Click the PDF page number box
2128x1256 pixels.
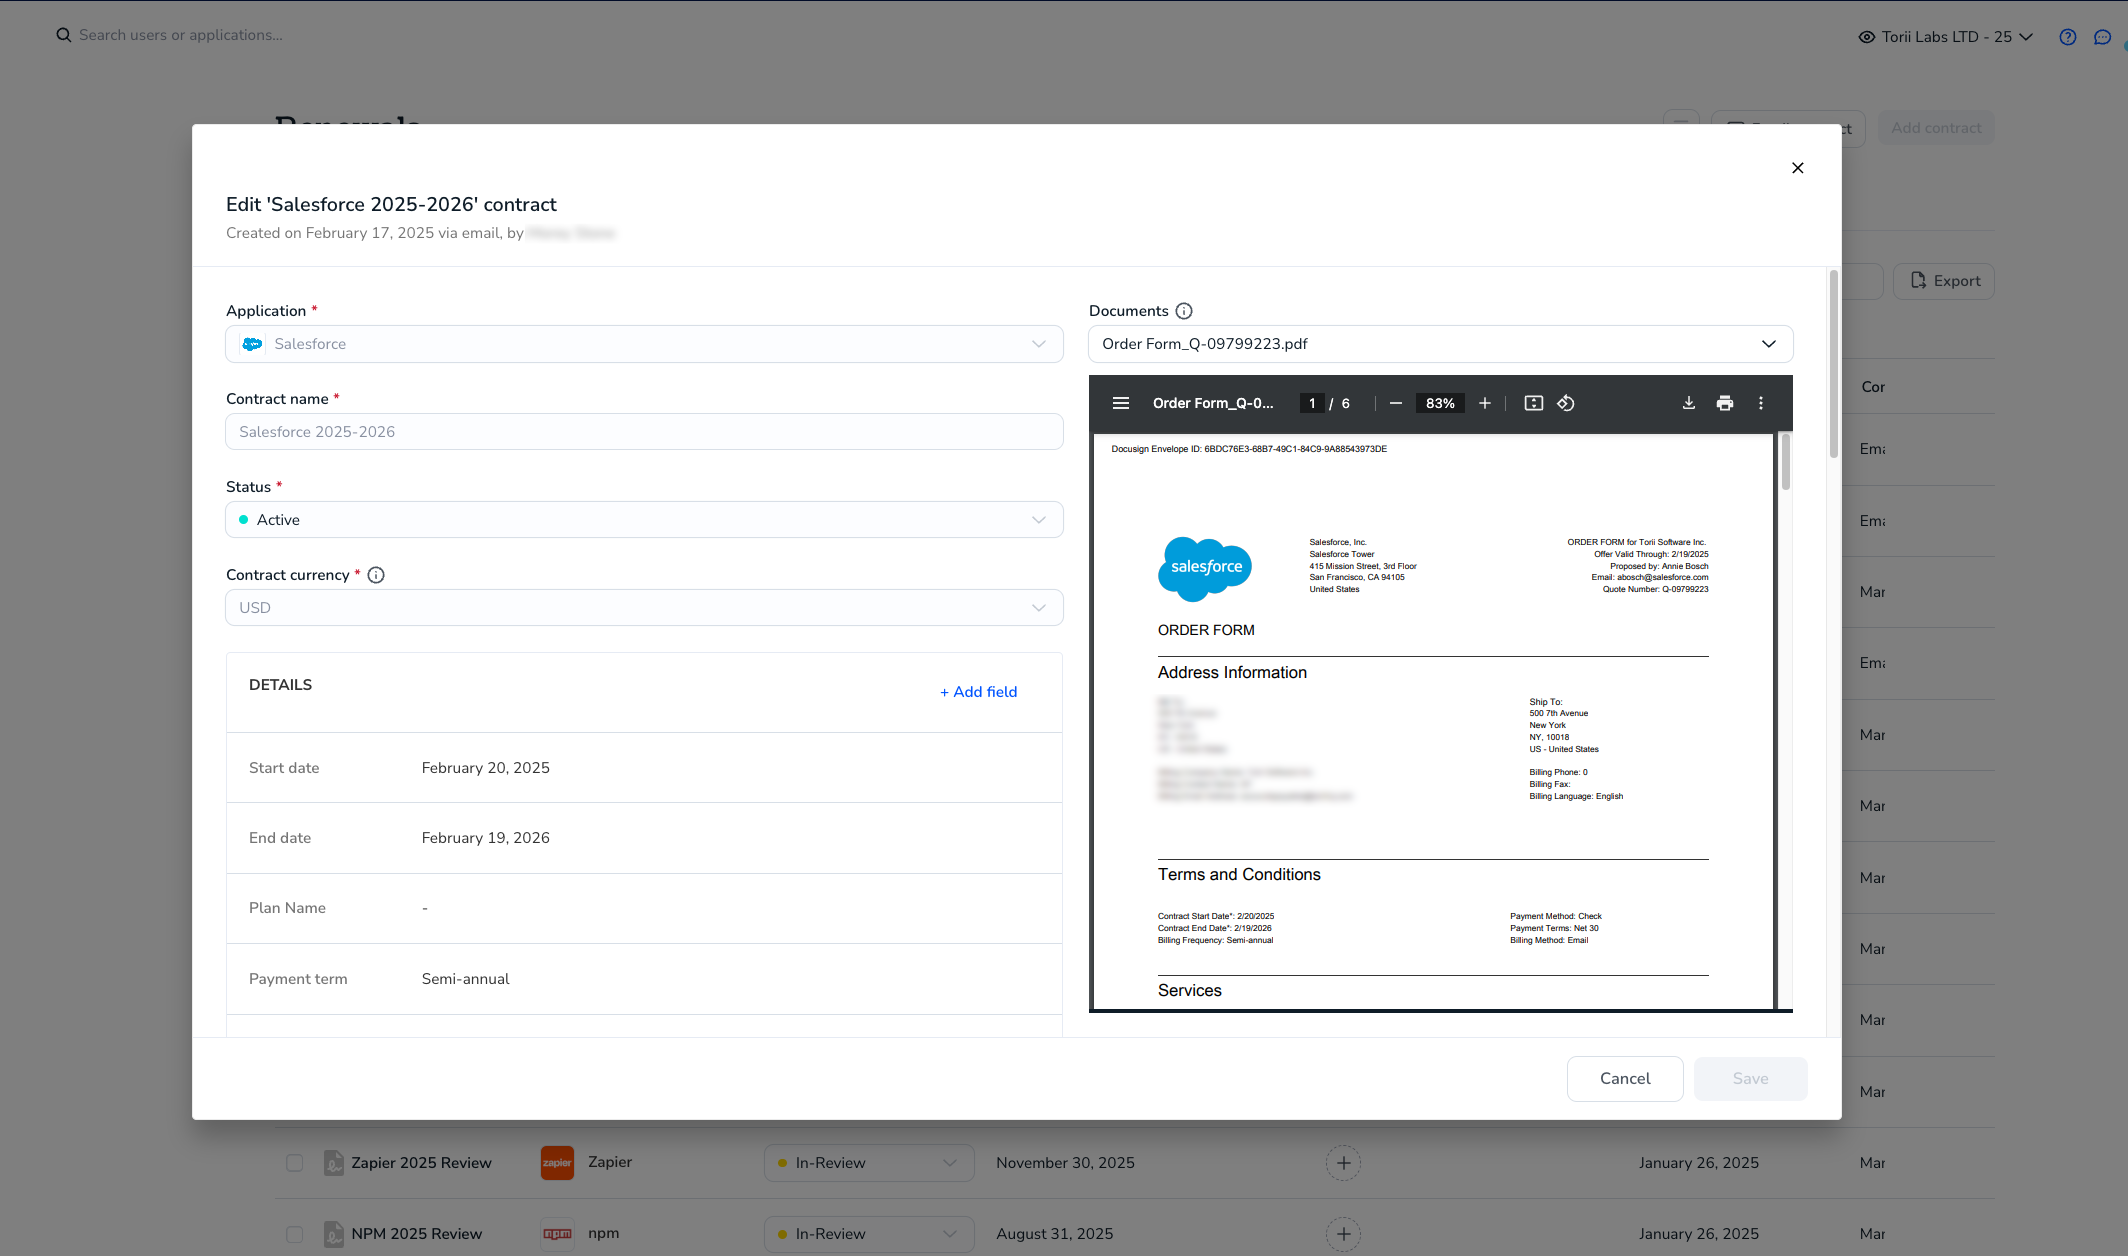click(x=1312, y=403)
